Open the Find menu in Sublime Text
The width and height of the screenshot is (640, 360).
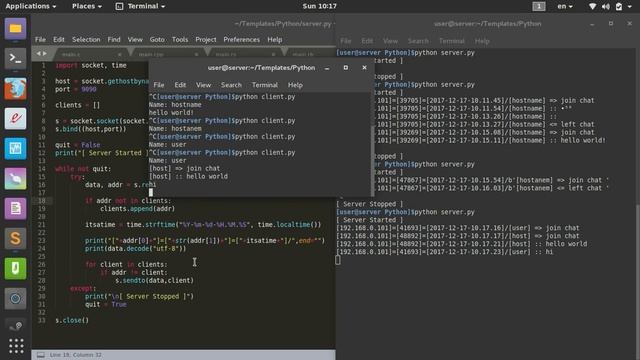[x=114, y=40]
